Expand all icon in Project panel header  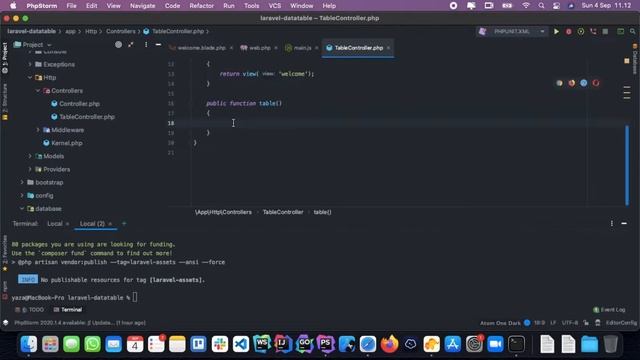coord(131,44)
